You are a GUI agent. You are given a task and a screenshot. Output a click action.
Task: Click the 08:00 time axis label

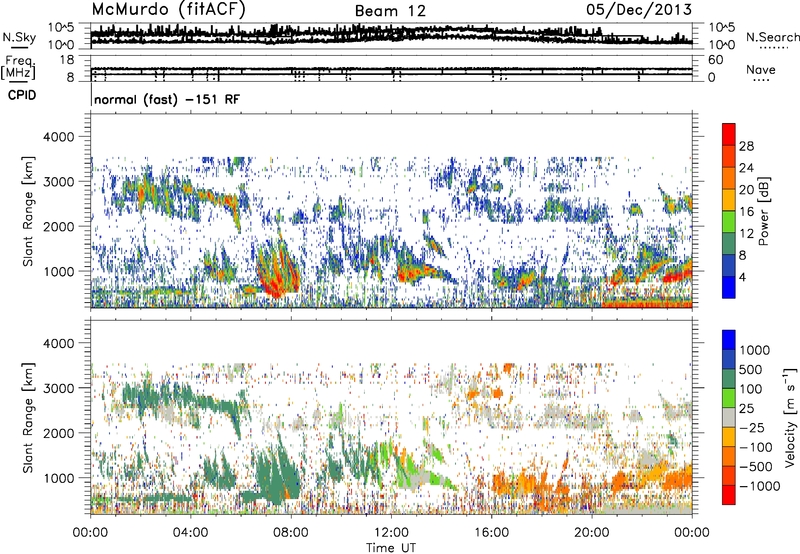[x=291, y=533]
